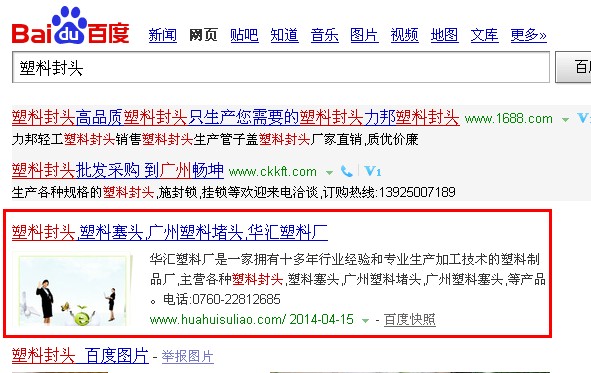Open the 贴吧 tab

244,35
